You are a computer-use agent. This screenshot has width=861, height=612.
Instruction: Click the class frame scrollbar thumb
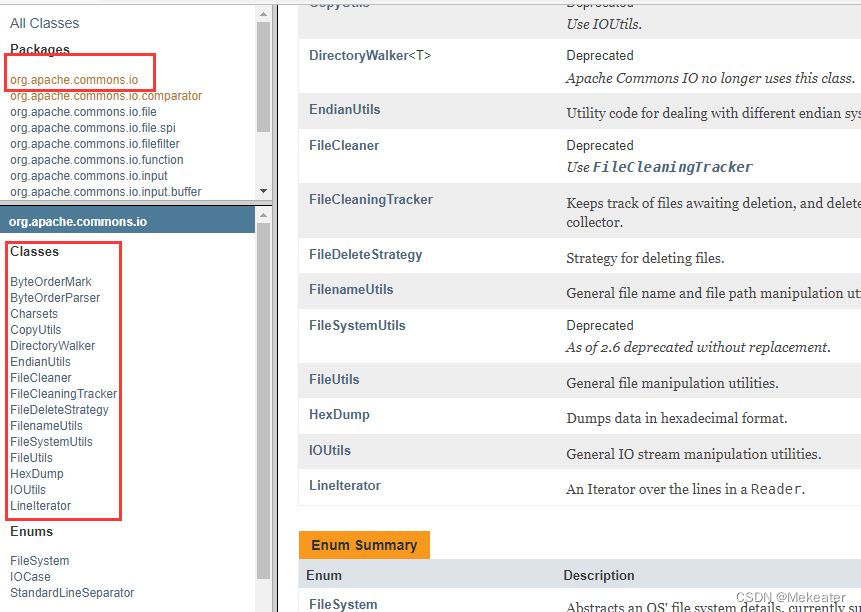(264, 401)
